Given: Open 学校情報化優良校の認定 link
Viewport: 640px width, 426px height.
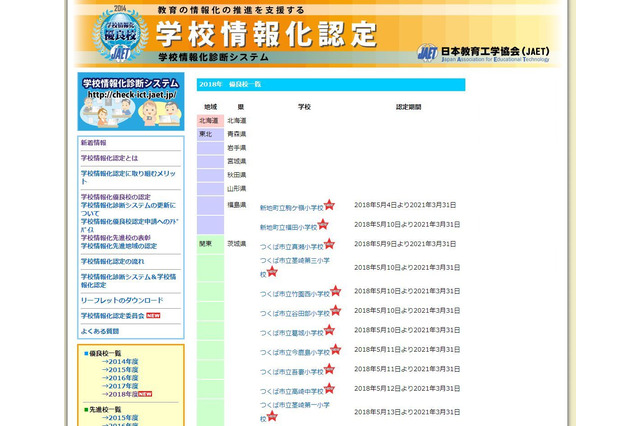Looking at the screenshot, I should (x=116, y=197).
